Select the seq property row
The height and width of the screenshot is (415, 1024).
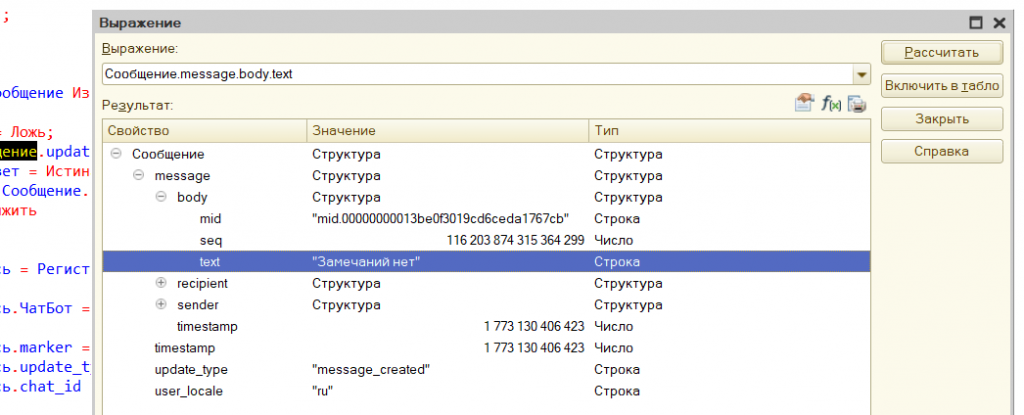(486, 241)
